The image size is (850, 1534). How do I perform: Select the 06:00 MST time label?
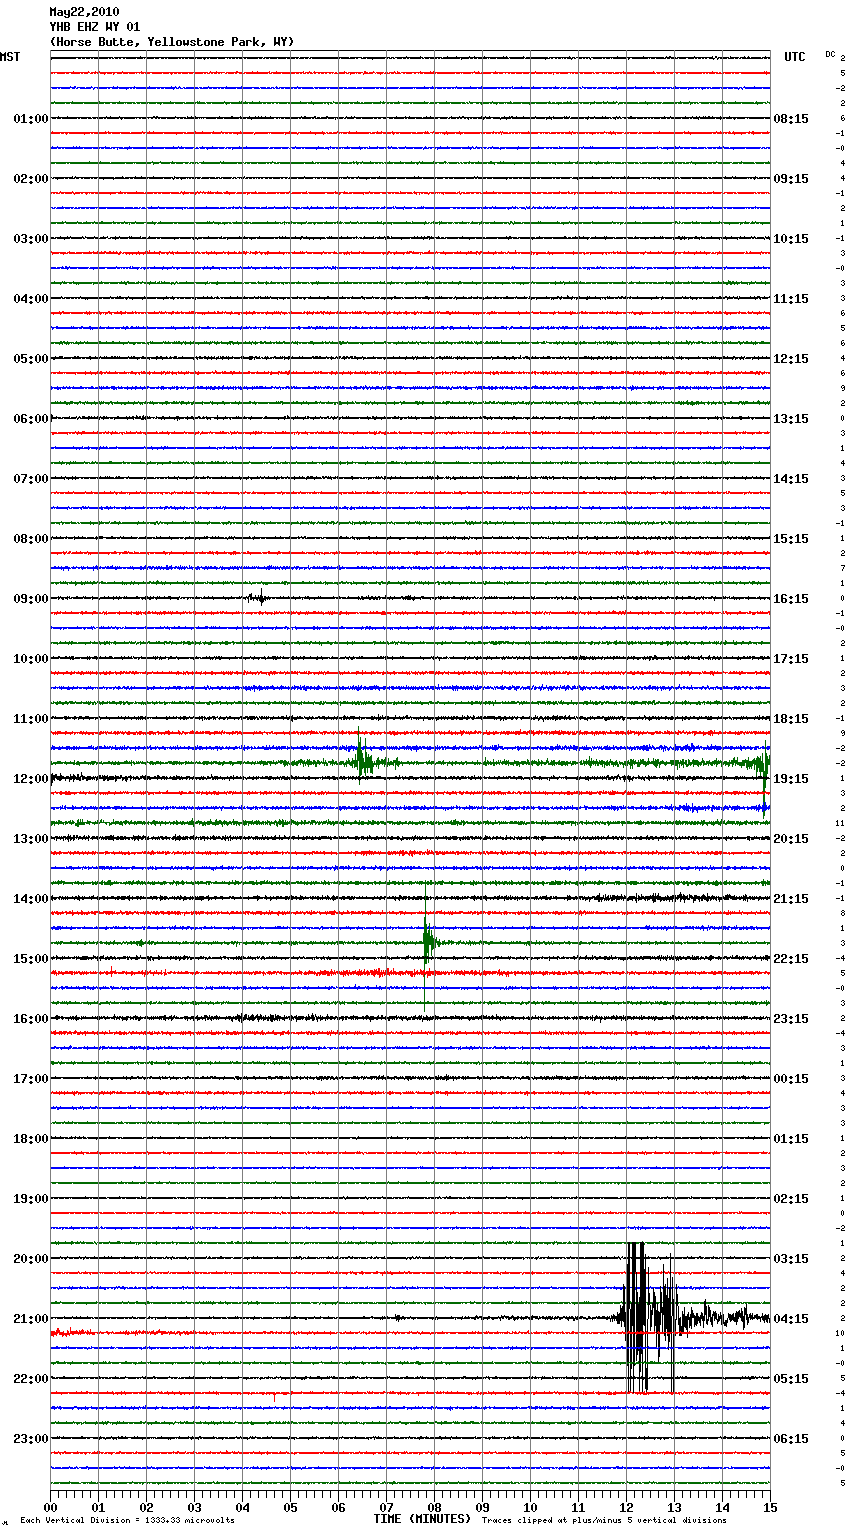(31, 419)
